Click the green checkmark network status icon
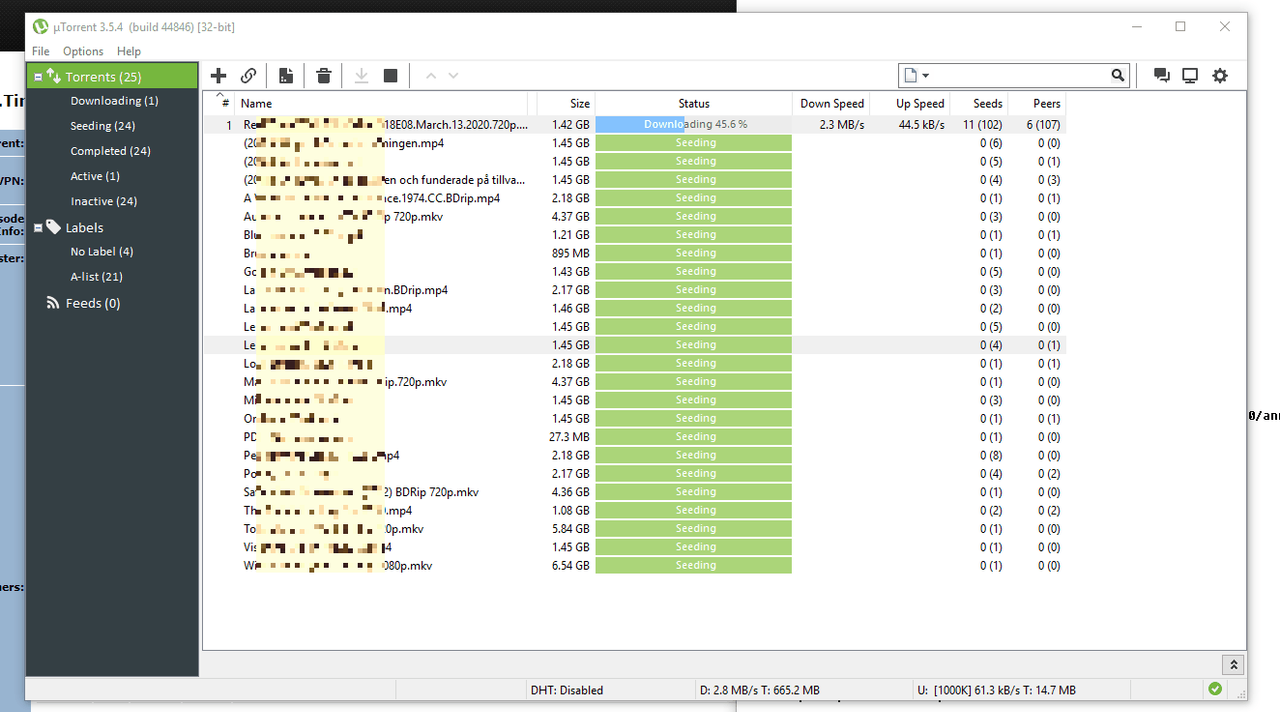The width and height of the screenshot is (1280, 712). click(1215, 689)
